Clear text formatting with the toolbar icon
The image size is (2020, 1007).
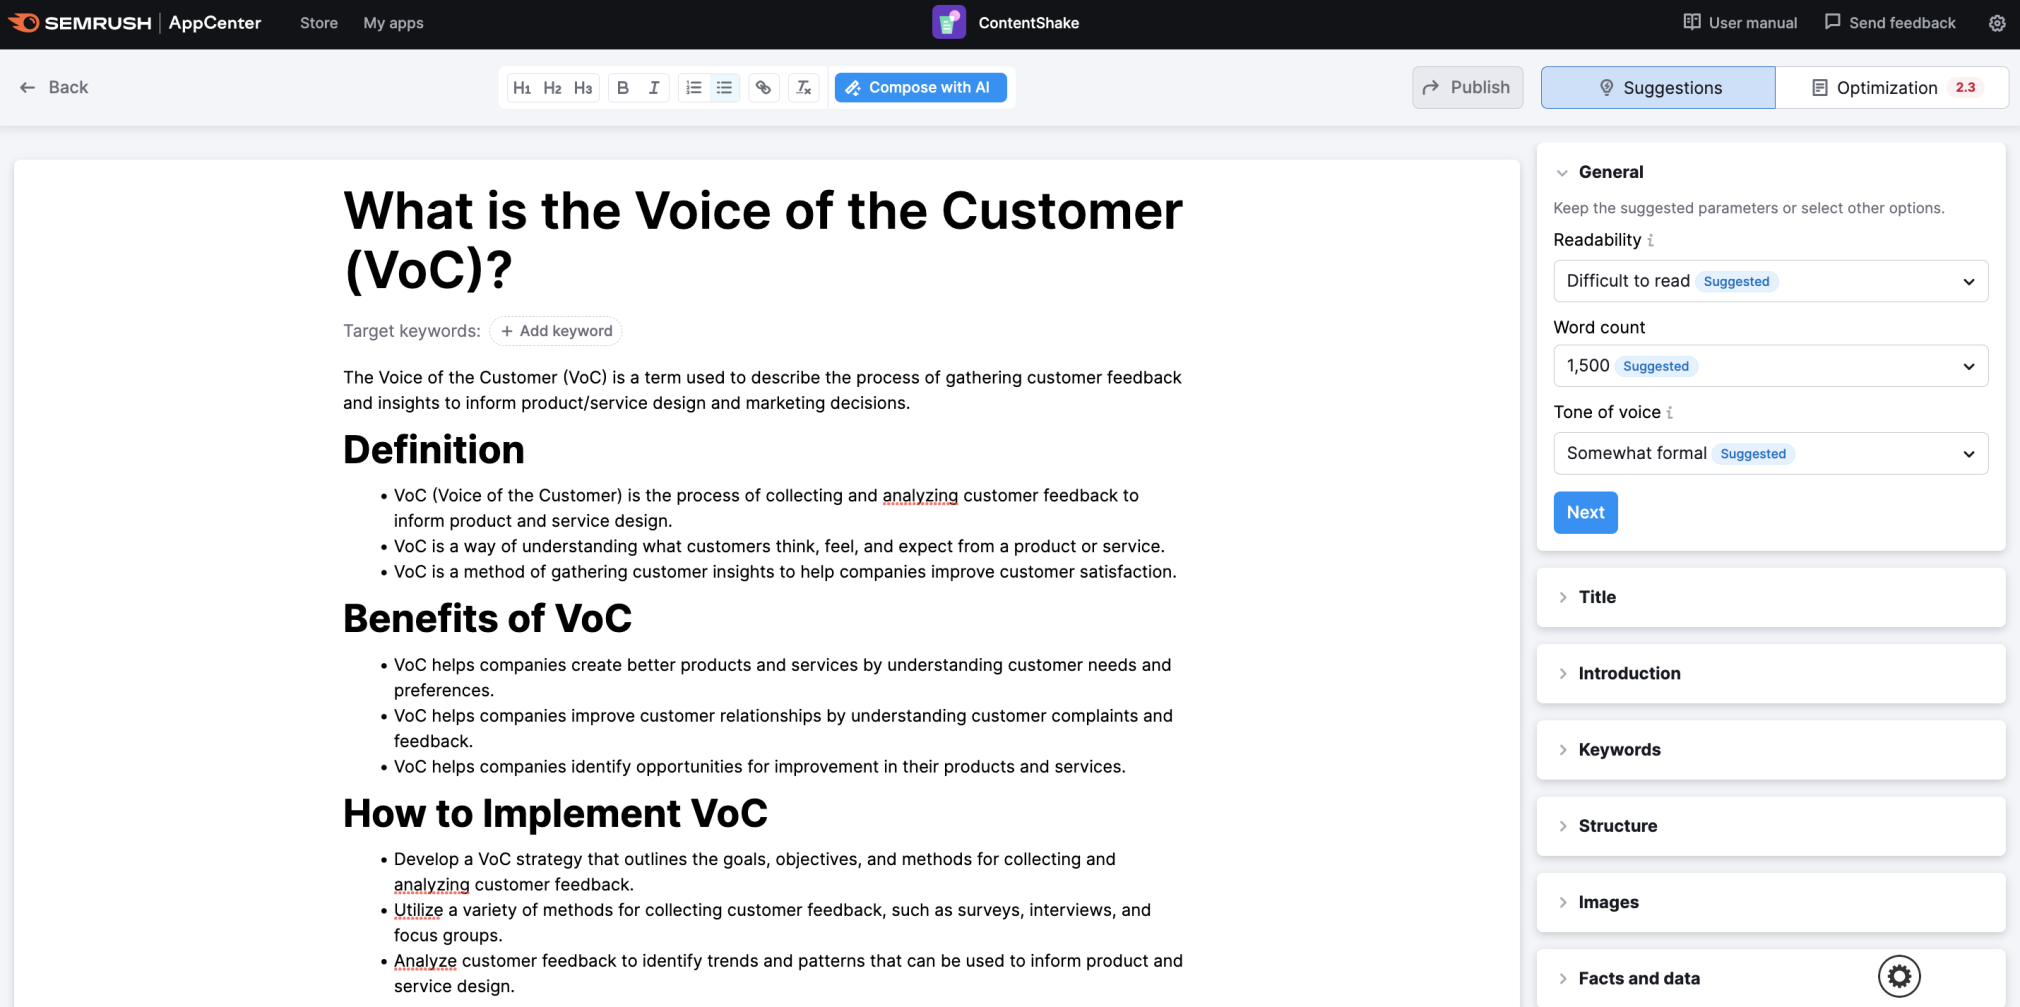(x=803, y=87)
